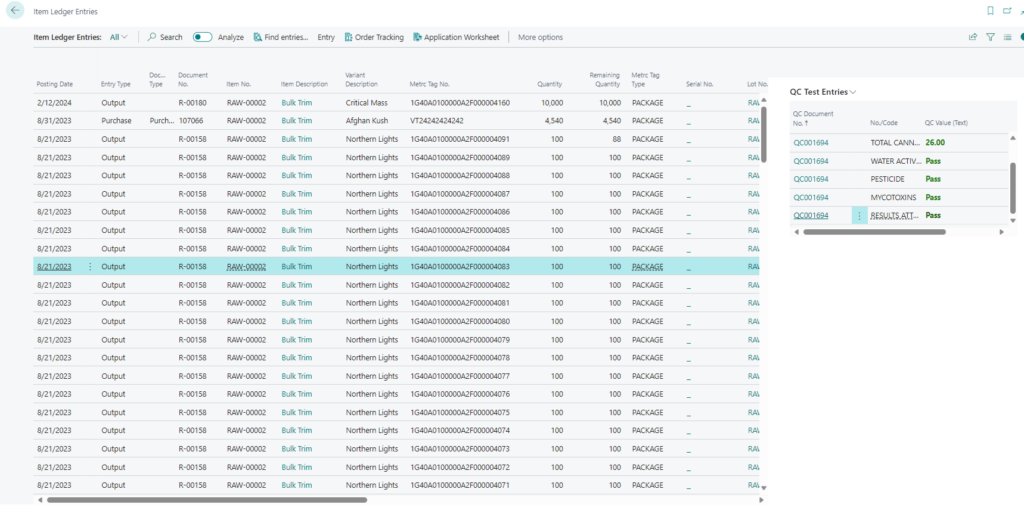Open Entry Type column header menu
Viewport: 1024px width, 511px height.
click(x=116, y=84)
